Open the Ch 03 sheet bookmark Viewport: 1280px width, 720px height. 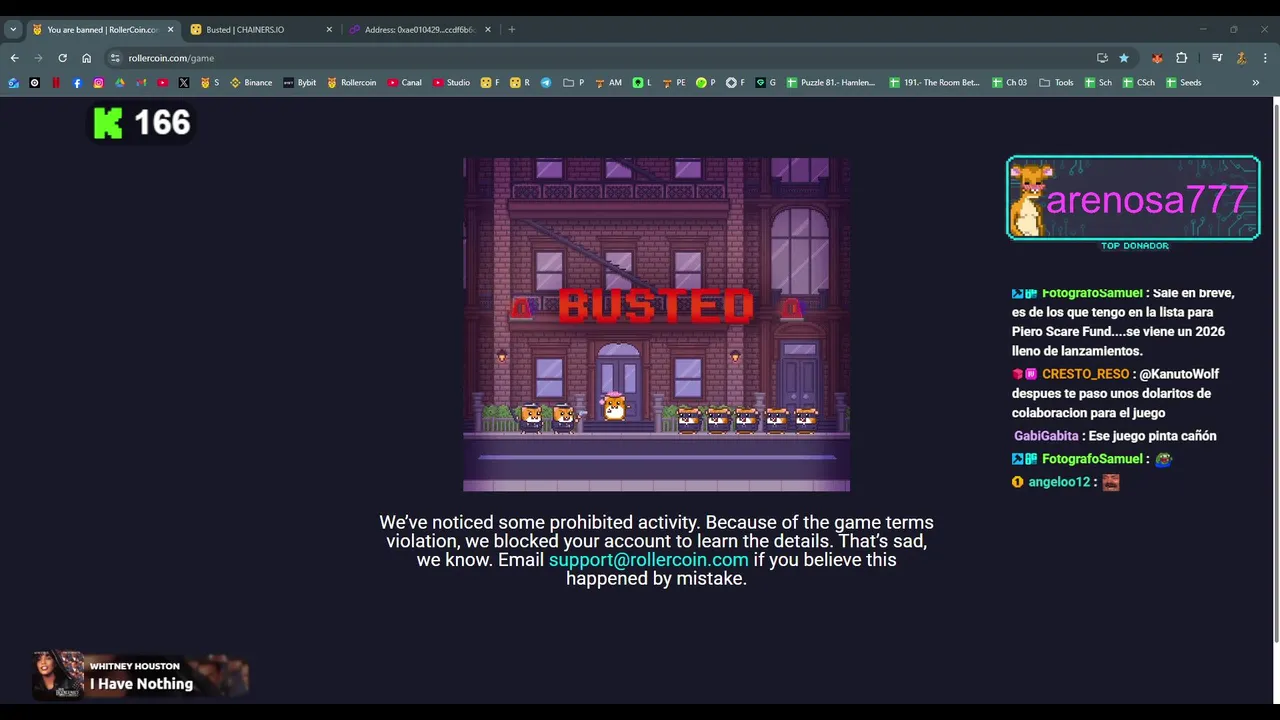[1009, 83]
